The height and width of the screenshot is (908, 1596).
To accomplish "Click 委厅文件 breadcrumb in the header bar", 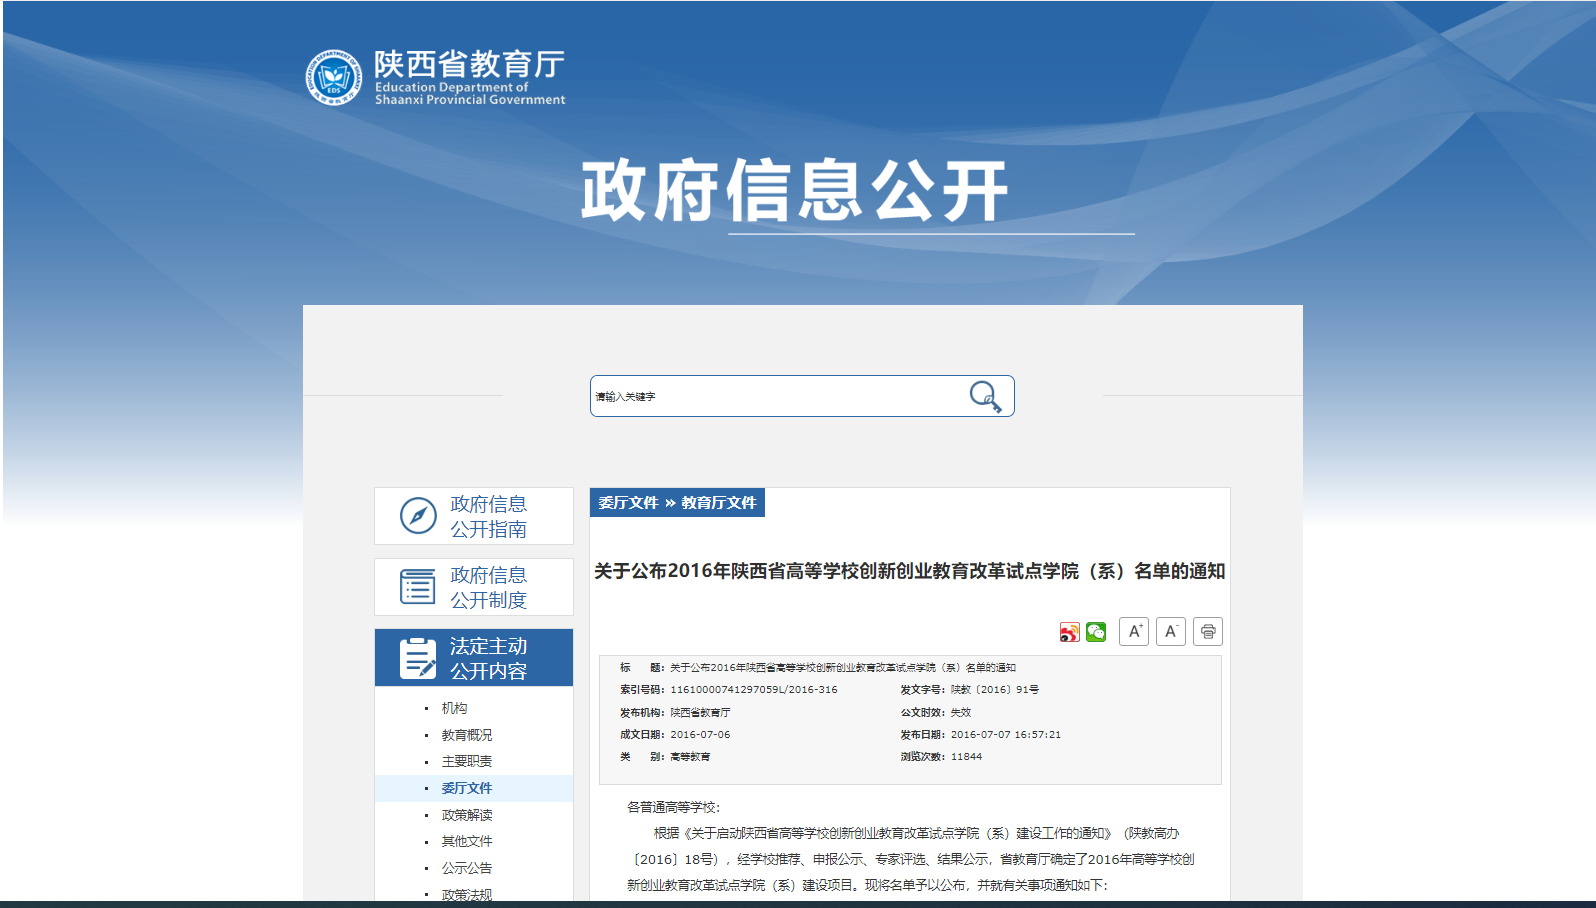I will (628, 503).
